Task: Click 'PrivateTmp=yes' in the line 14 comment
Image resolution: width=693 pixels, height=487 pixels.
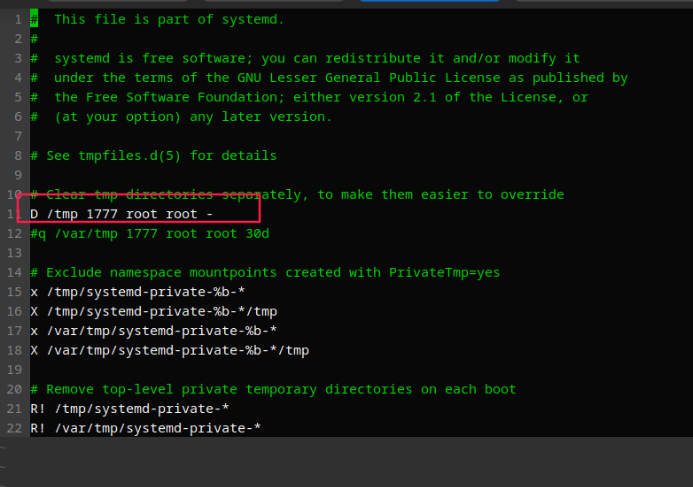Action: (445, 272)
